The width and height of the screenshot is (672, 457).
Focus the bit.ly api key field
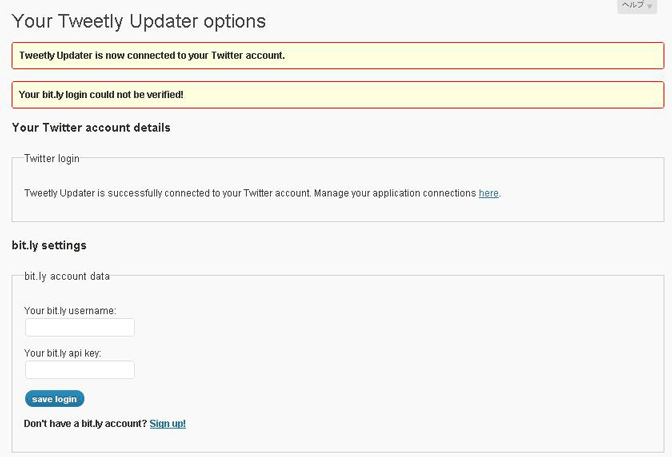coord(80,370)
